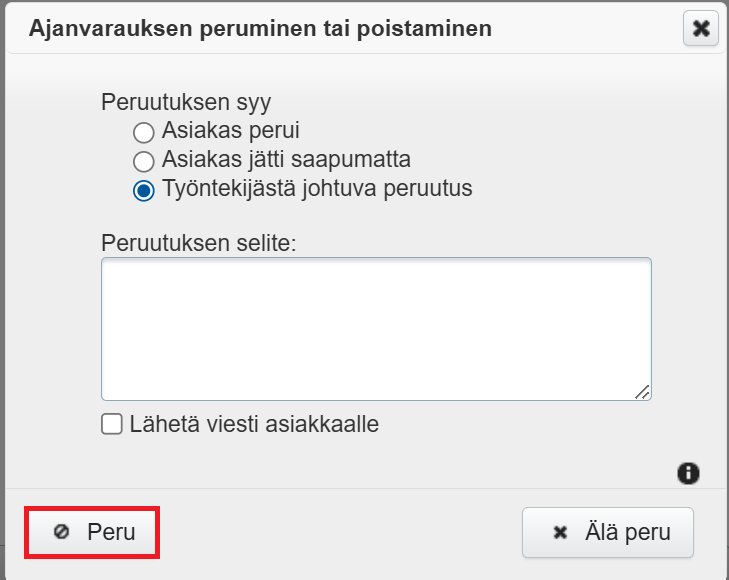The height and width of the screenshot is (580, 729).
Task: Click the text area resize handle
Action: point(642,392)
